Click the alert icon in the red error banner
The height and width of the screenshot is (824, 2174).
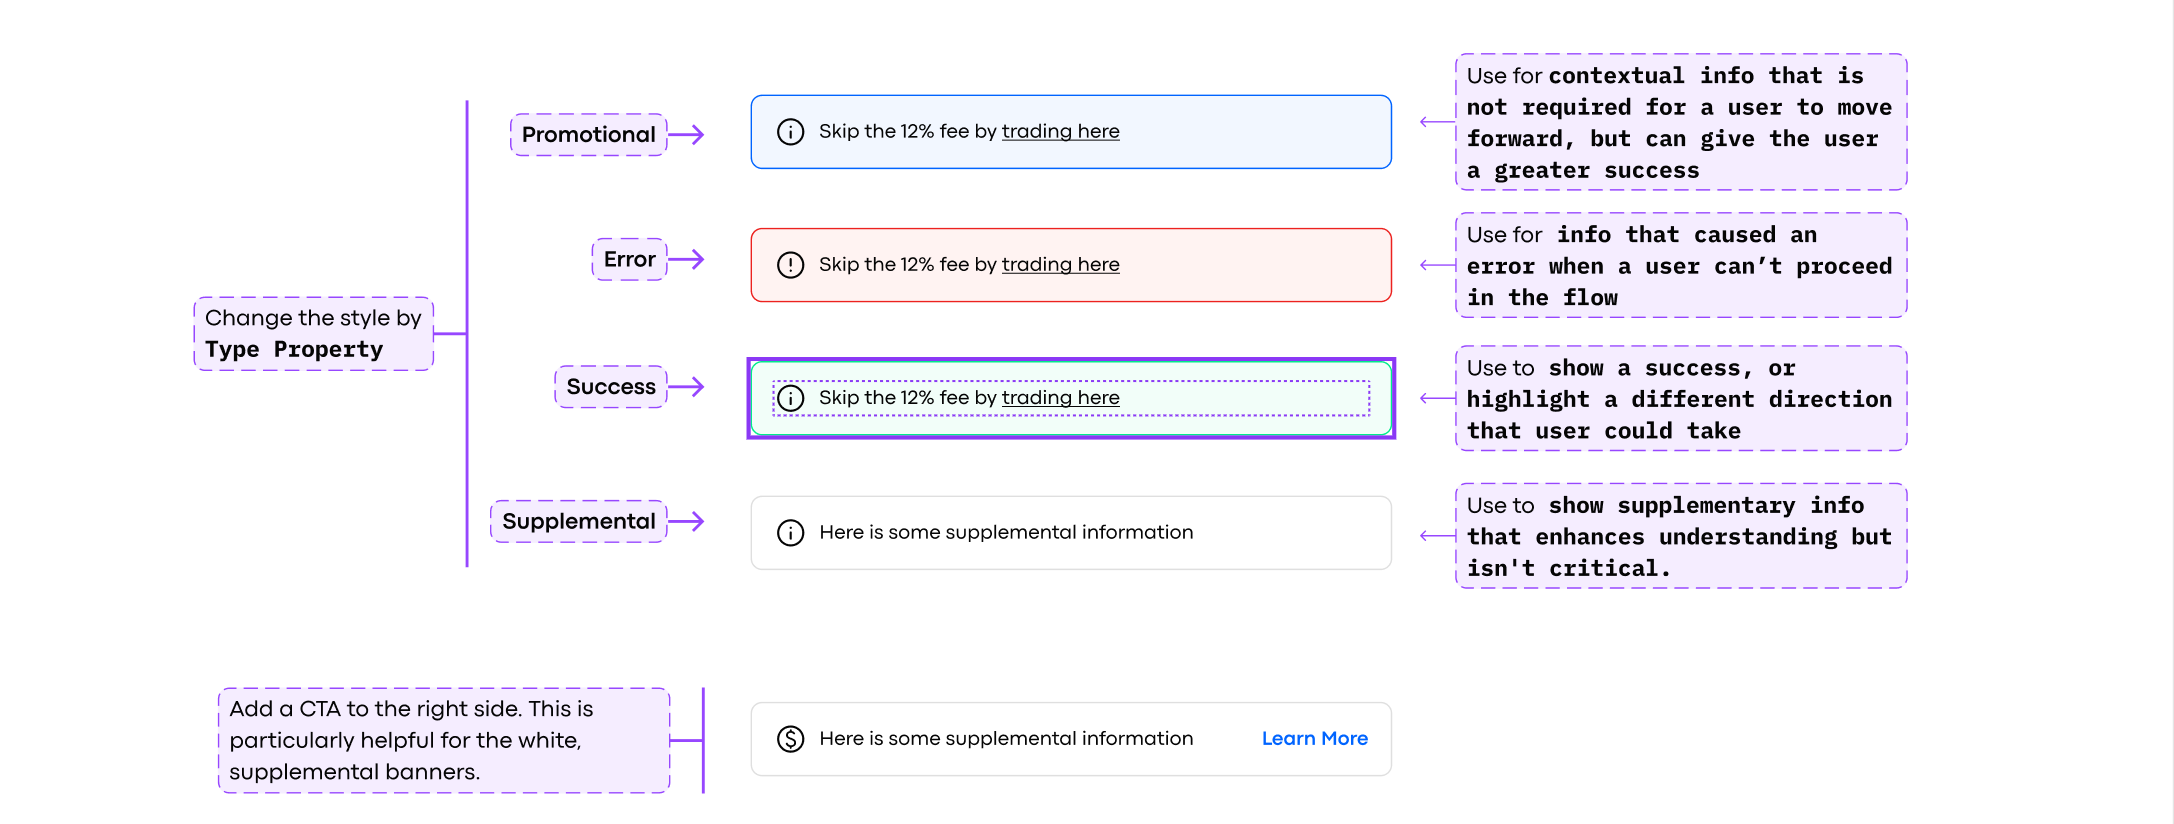point(790,265)
